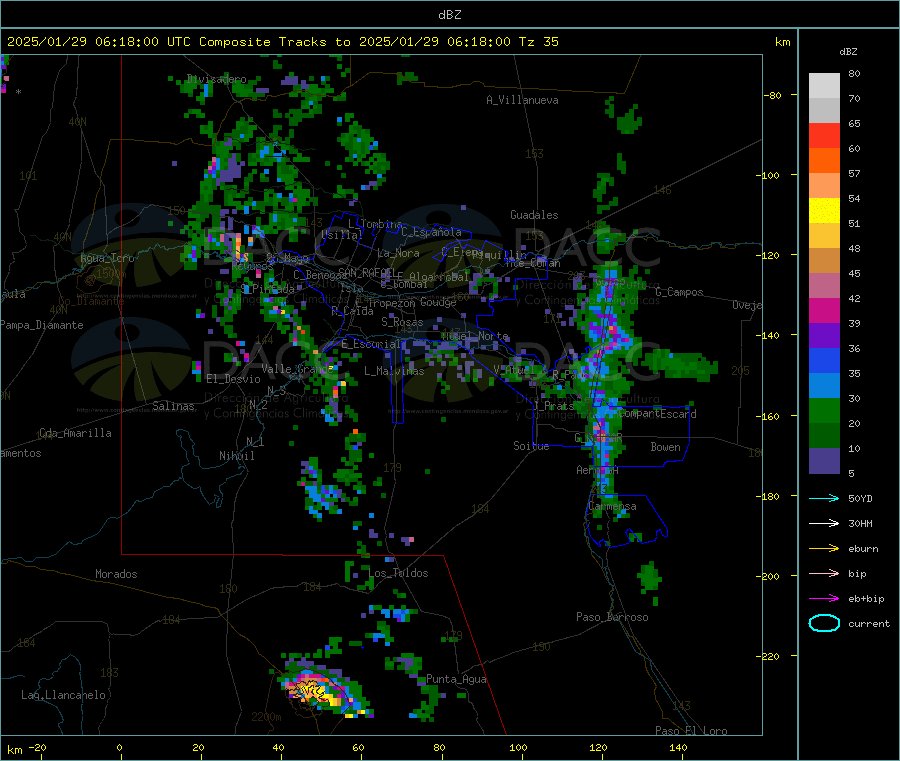Click the 'Carmensa' map label

[612, 506]
